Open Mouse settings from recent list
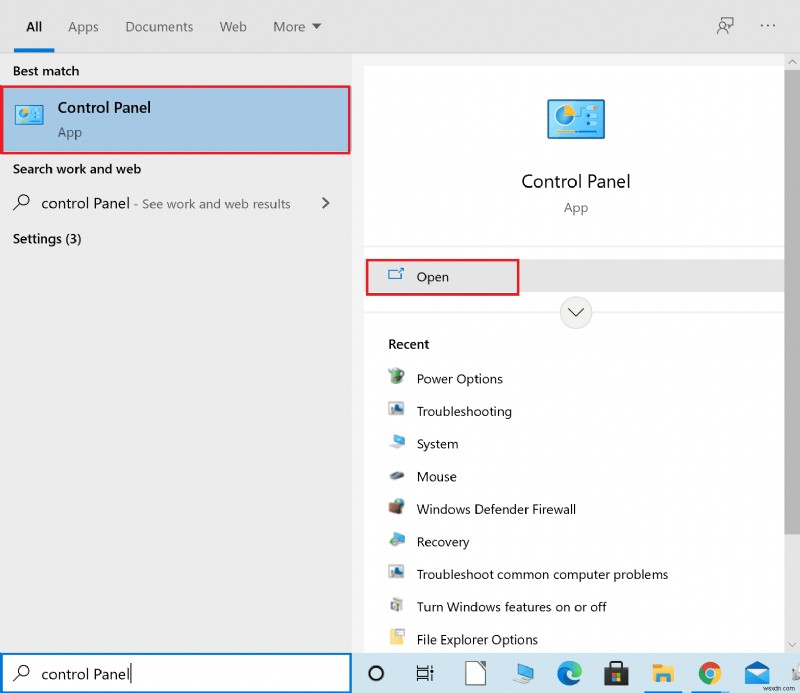The height and width of the screenshot is (693, 800). click(x=435, y=476)
